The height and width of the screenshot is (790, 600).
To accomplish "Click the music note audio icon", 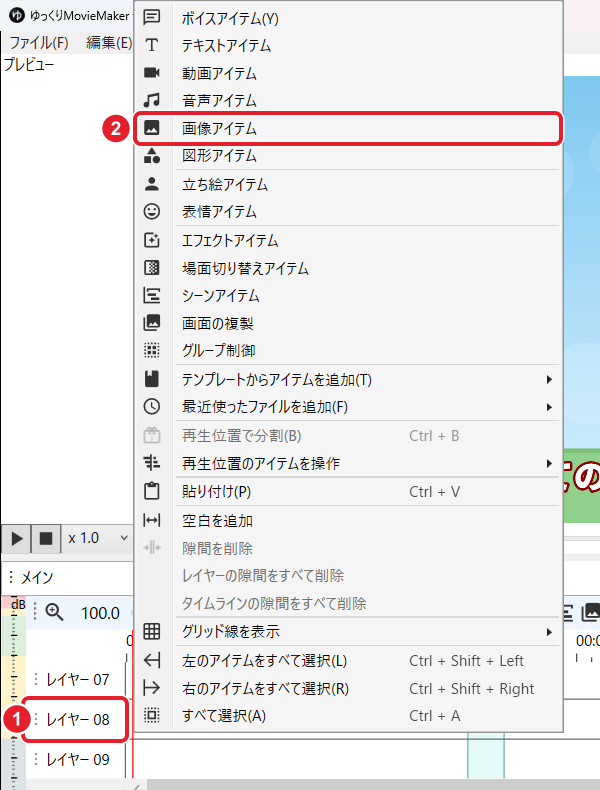I will 152,100.
